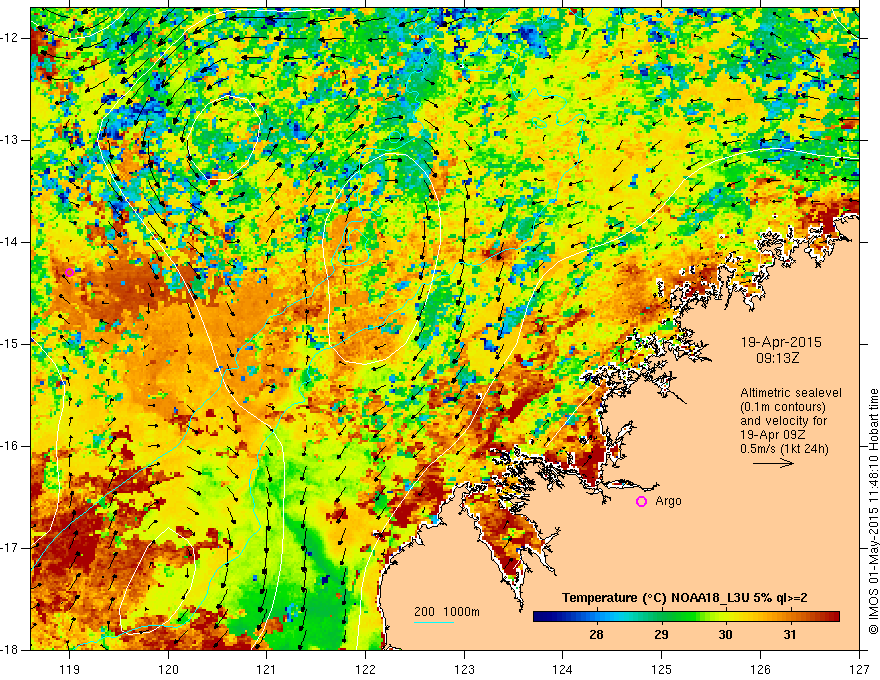Click the '31' colorbar tick label
The height and width of the screenshot is (680, 880).
pos(790,635)
